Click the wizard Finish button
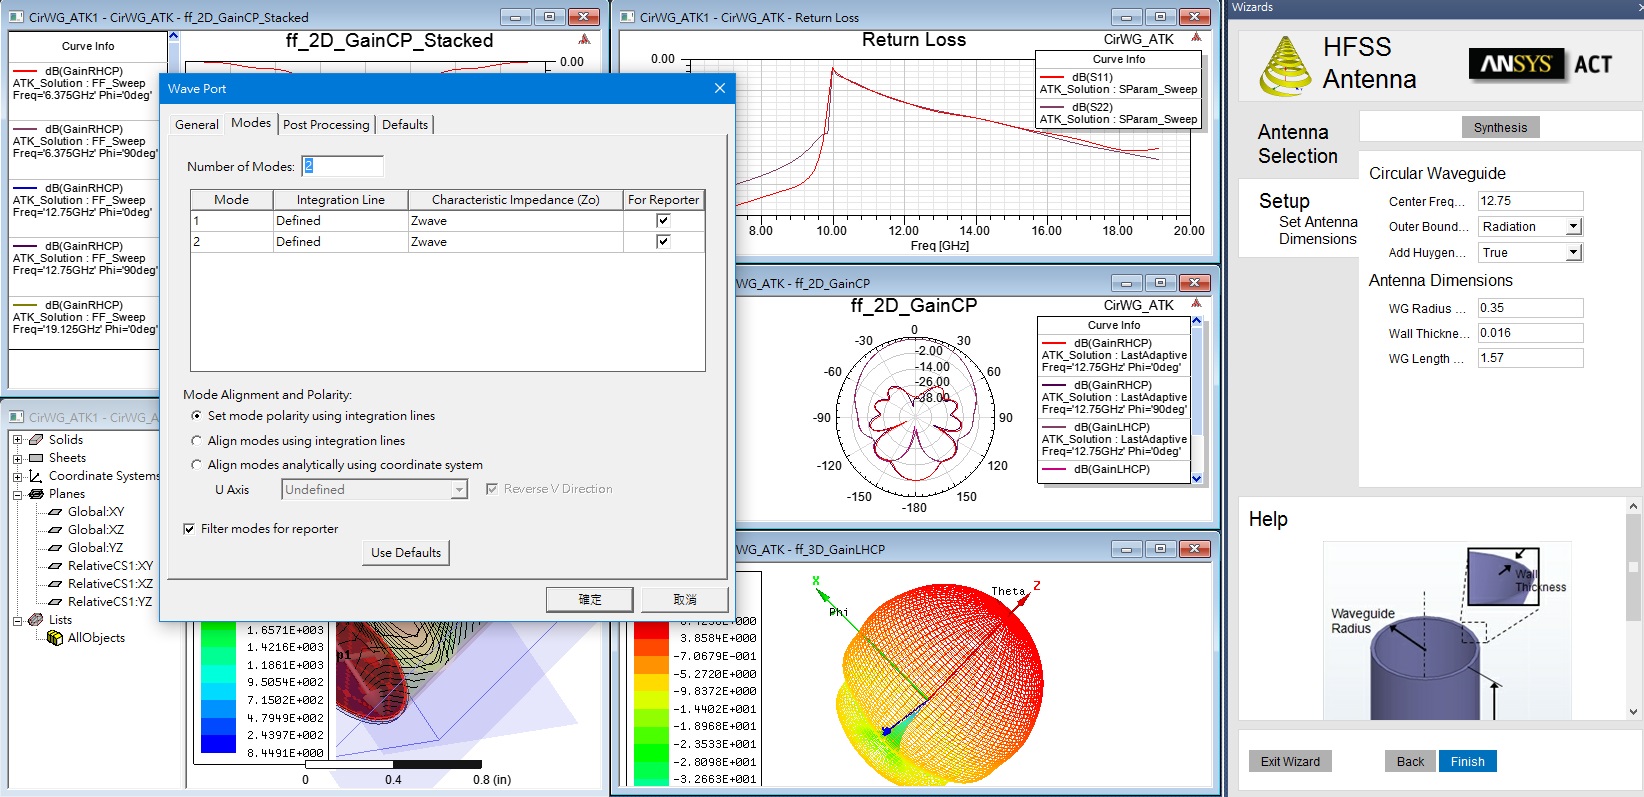The width and height of the screenshot is (1644, 797). pyautogui.click(x=1467, y=762)
